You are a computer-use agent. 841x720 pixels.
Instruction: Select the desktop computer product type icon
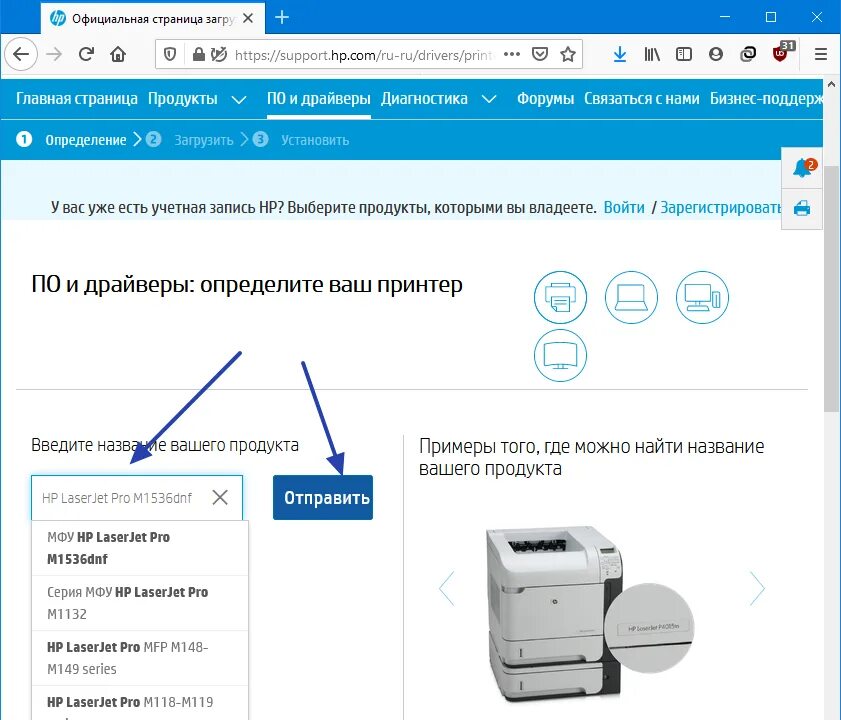coord(702,297)
